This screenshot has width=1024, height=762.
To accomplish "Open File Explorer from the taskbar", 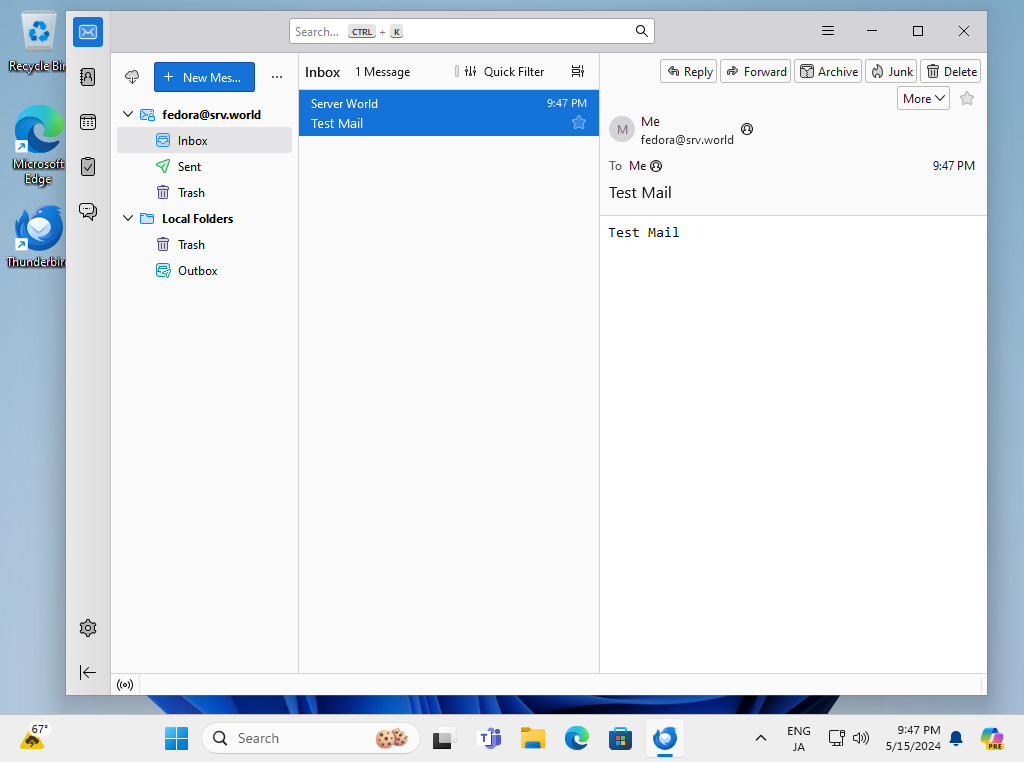I will pyautogui.click(x=533, y=739).
